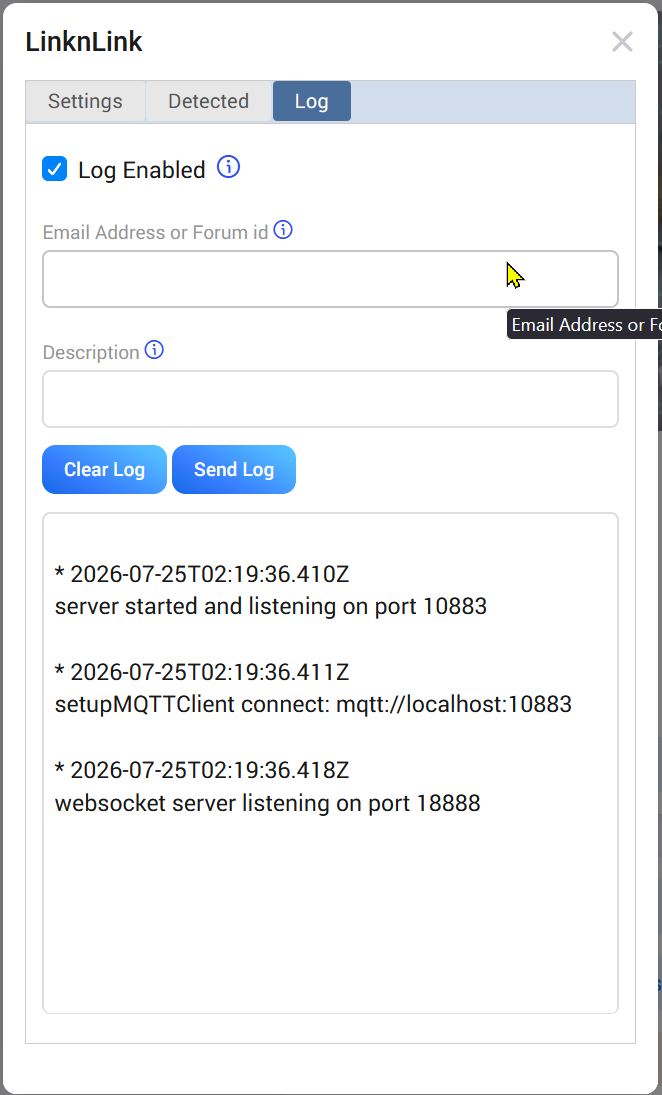This screenshot has width=662, height=1095.
Task: Click the Email Address tooltip popup
Action: tap(584, 325)
